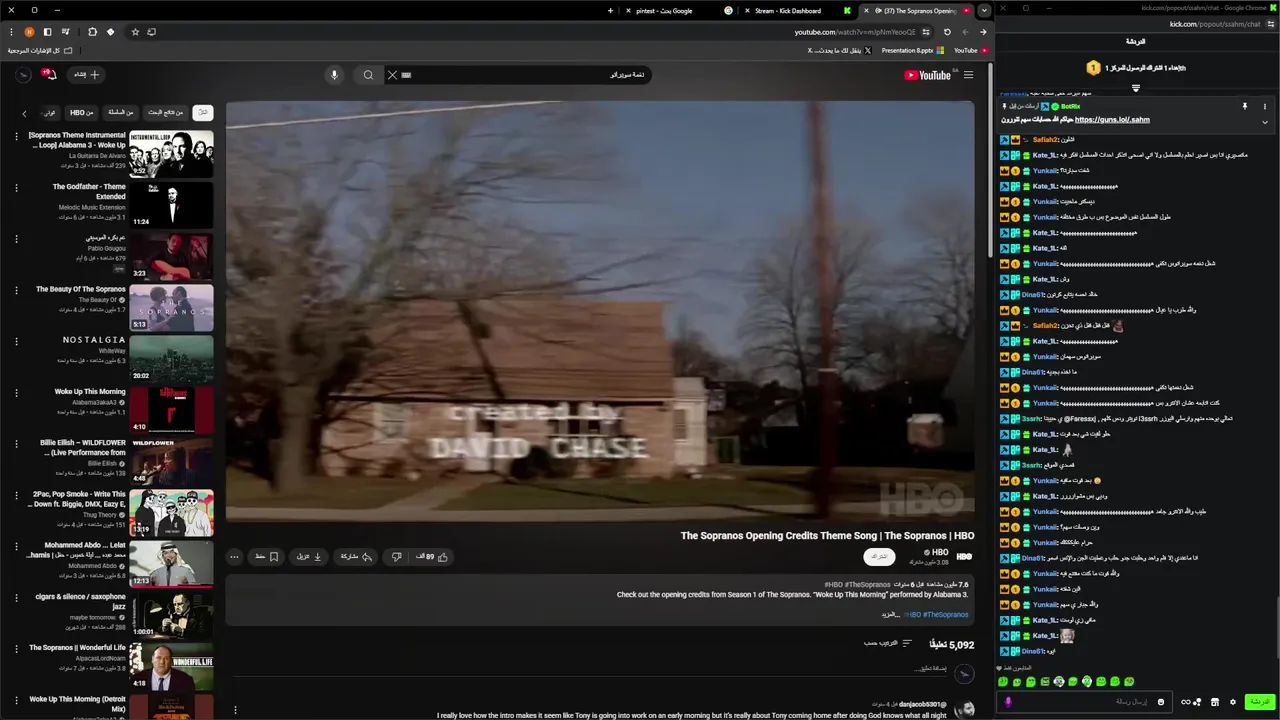Bookmark the page with the star icon

pyautogui.click(x=135, y=32)
